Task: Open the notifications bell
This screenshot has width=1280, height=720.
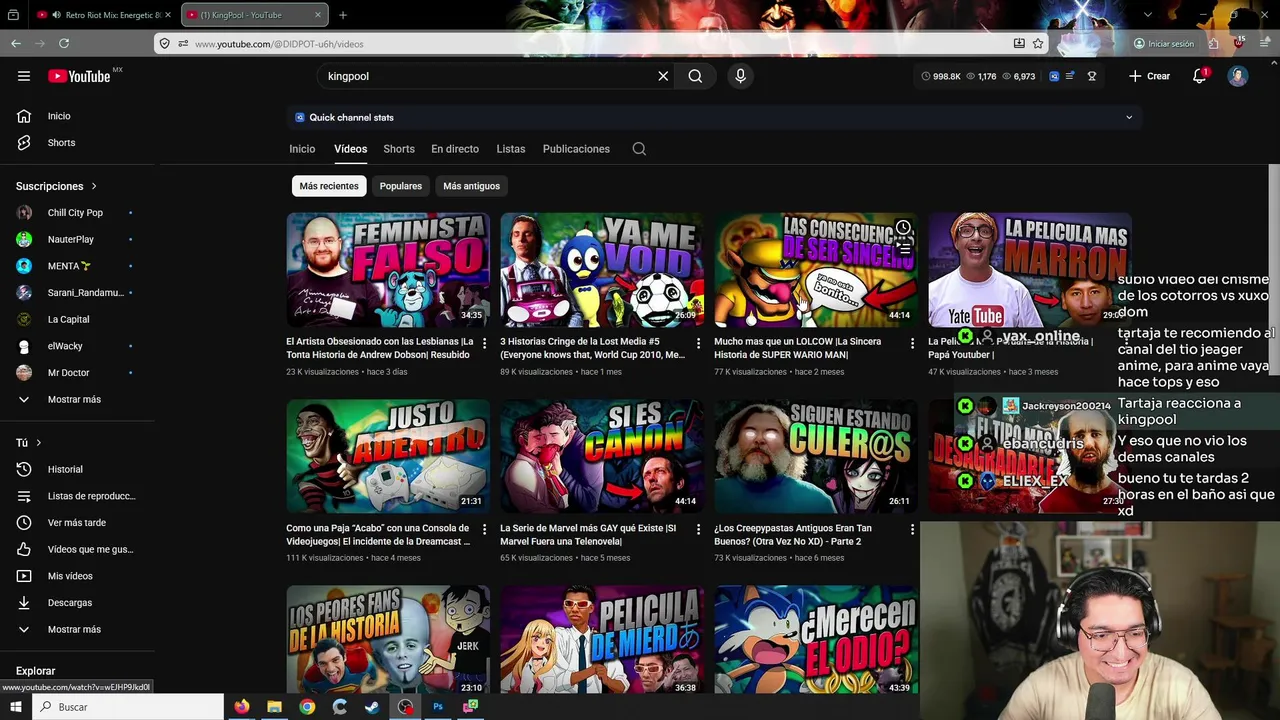Action: tap(1199, 76)
